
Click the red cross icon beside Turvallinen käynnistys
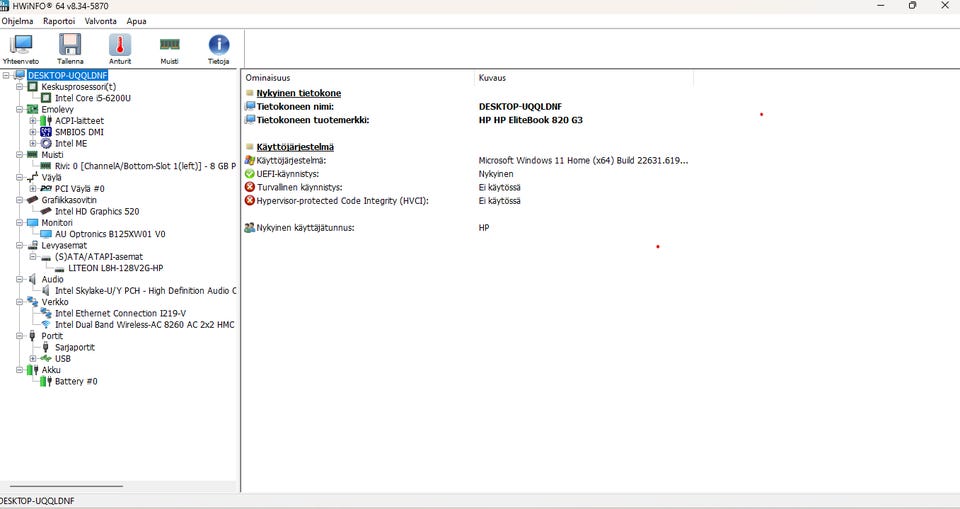(250, 187)
